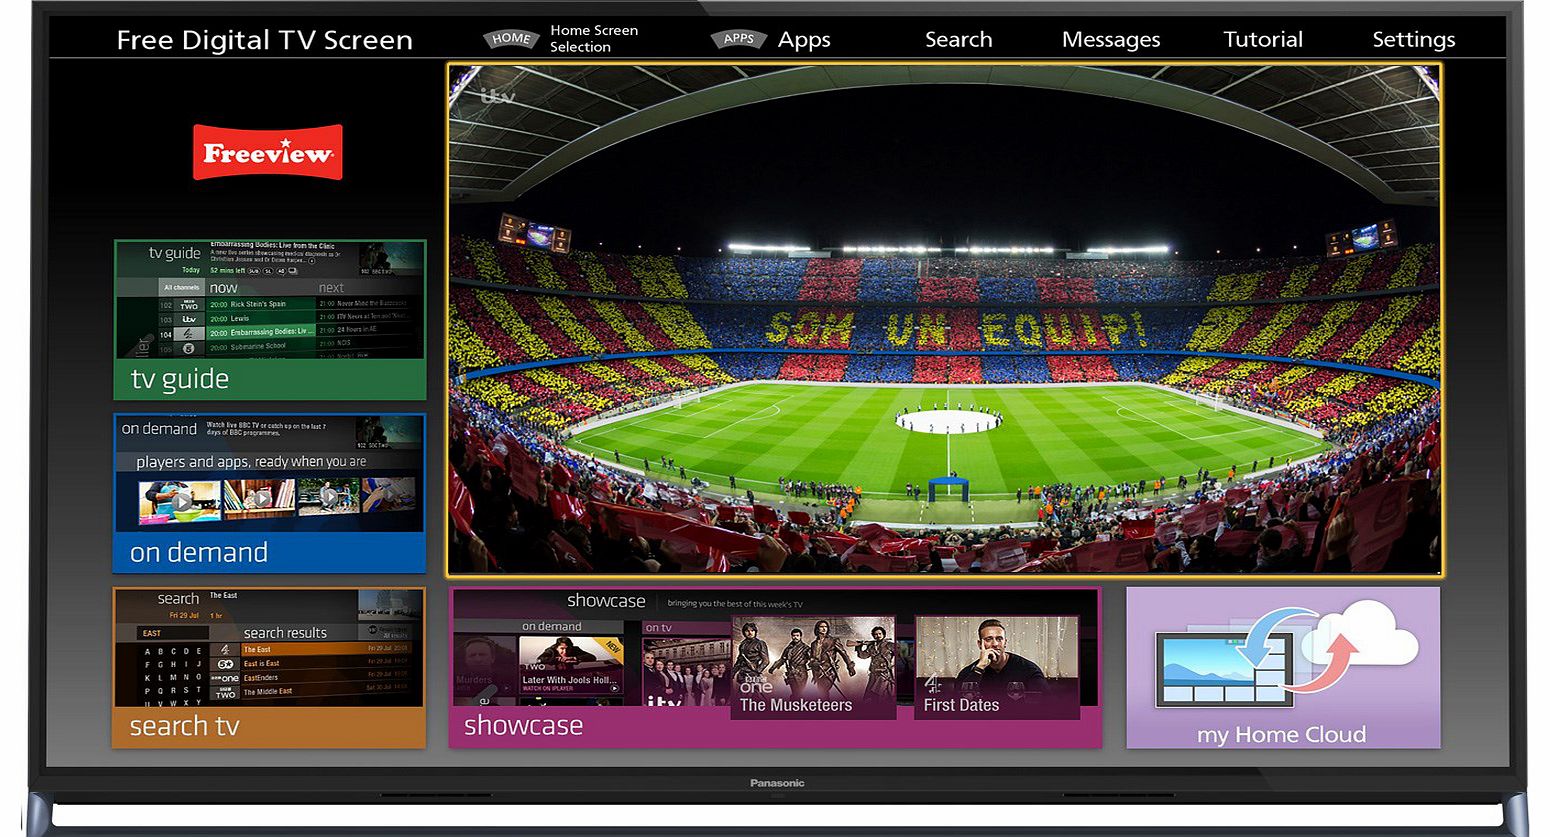Screen dimensions: 1550x837
Task: Select the Apps label in top bar
Action: [803, 40]
